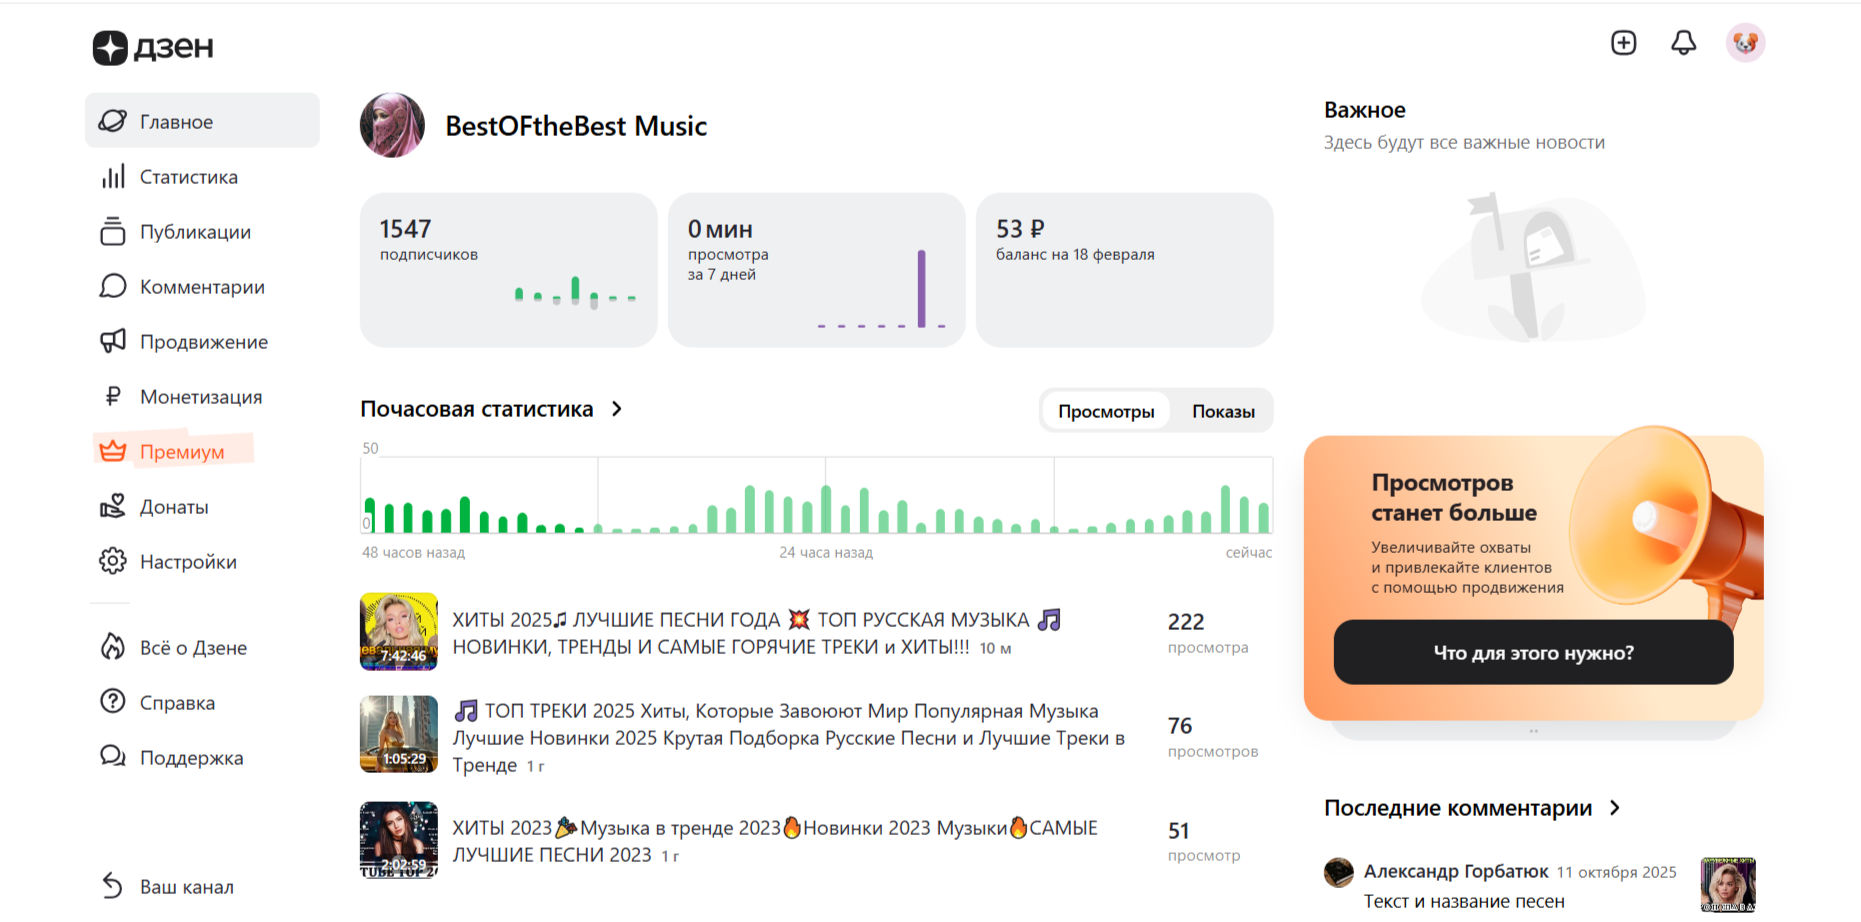Open the 1547 подписчиков card
This screenshot has width=1861, height=922.
pos(508,270)
